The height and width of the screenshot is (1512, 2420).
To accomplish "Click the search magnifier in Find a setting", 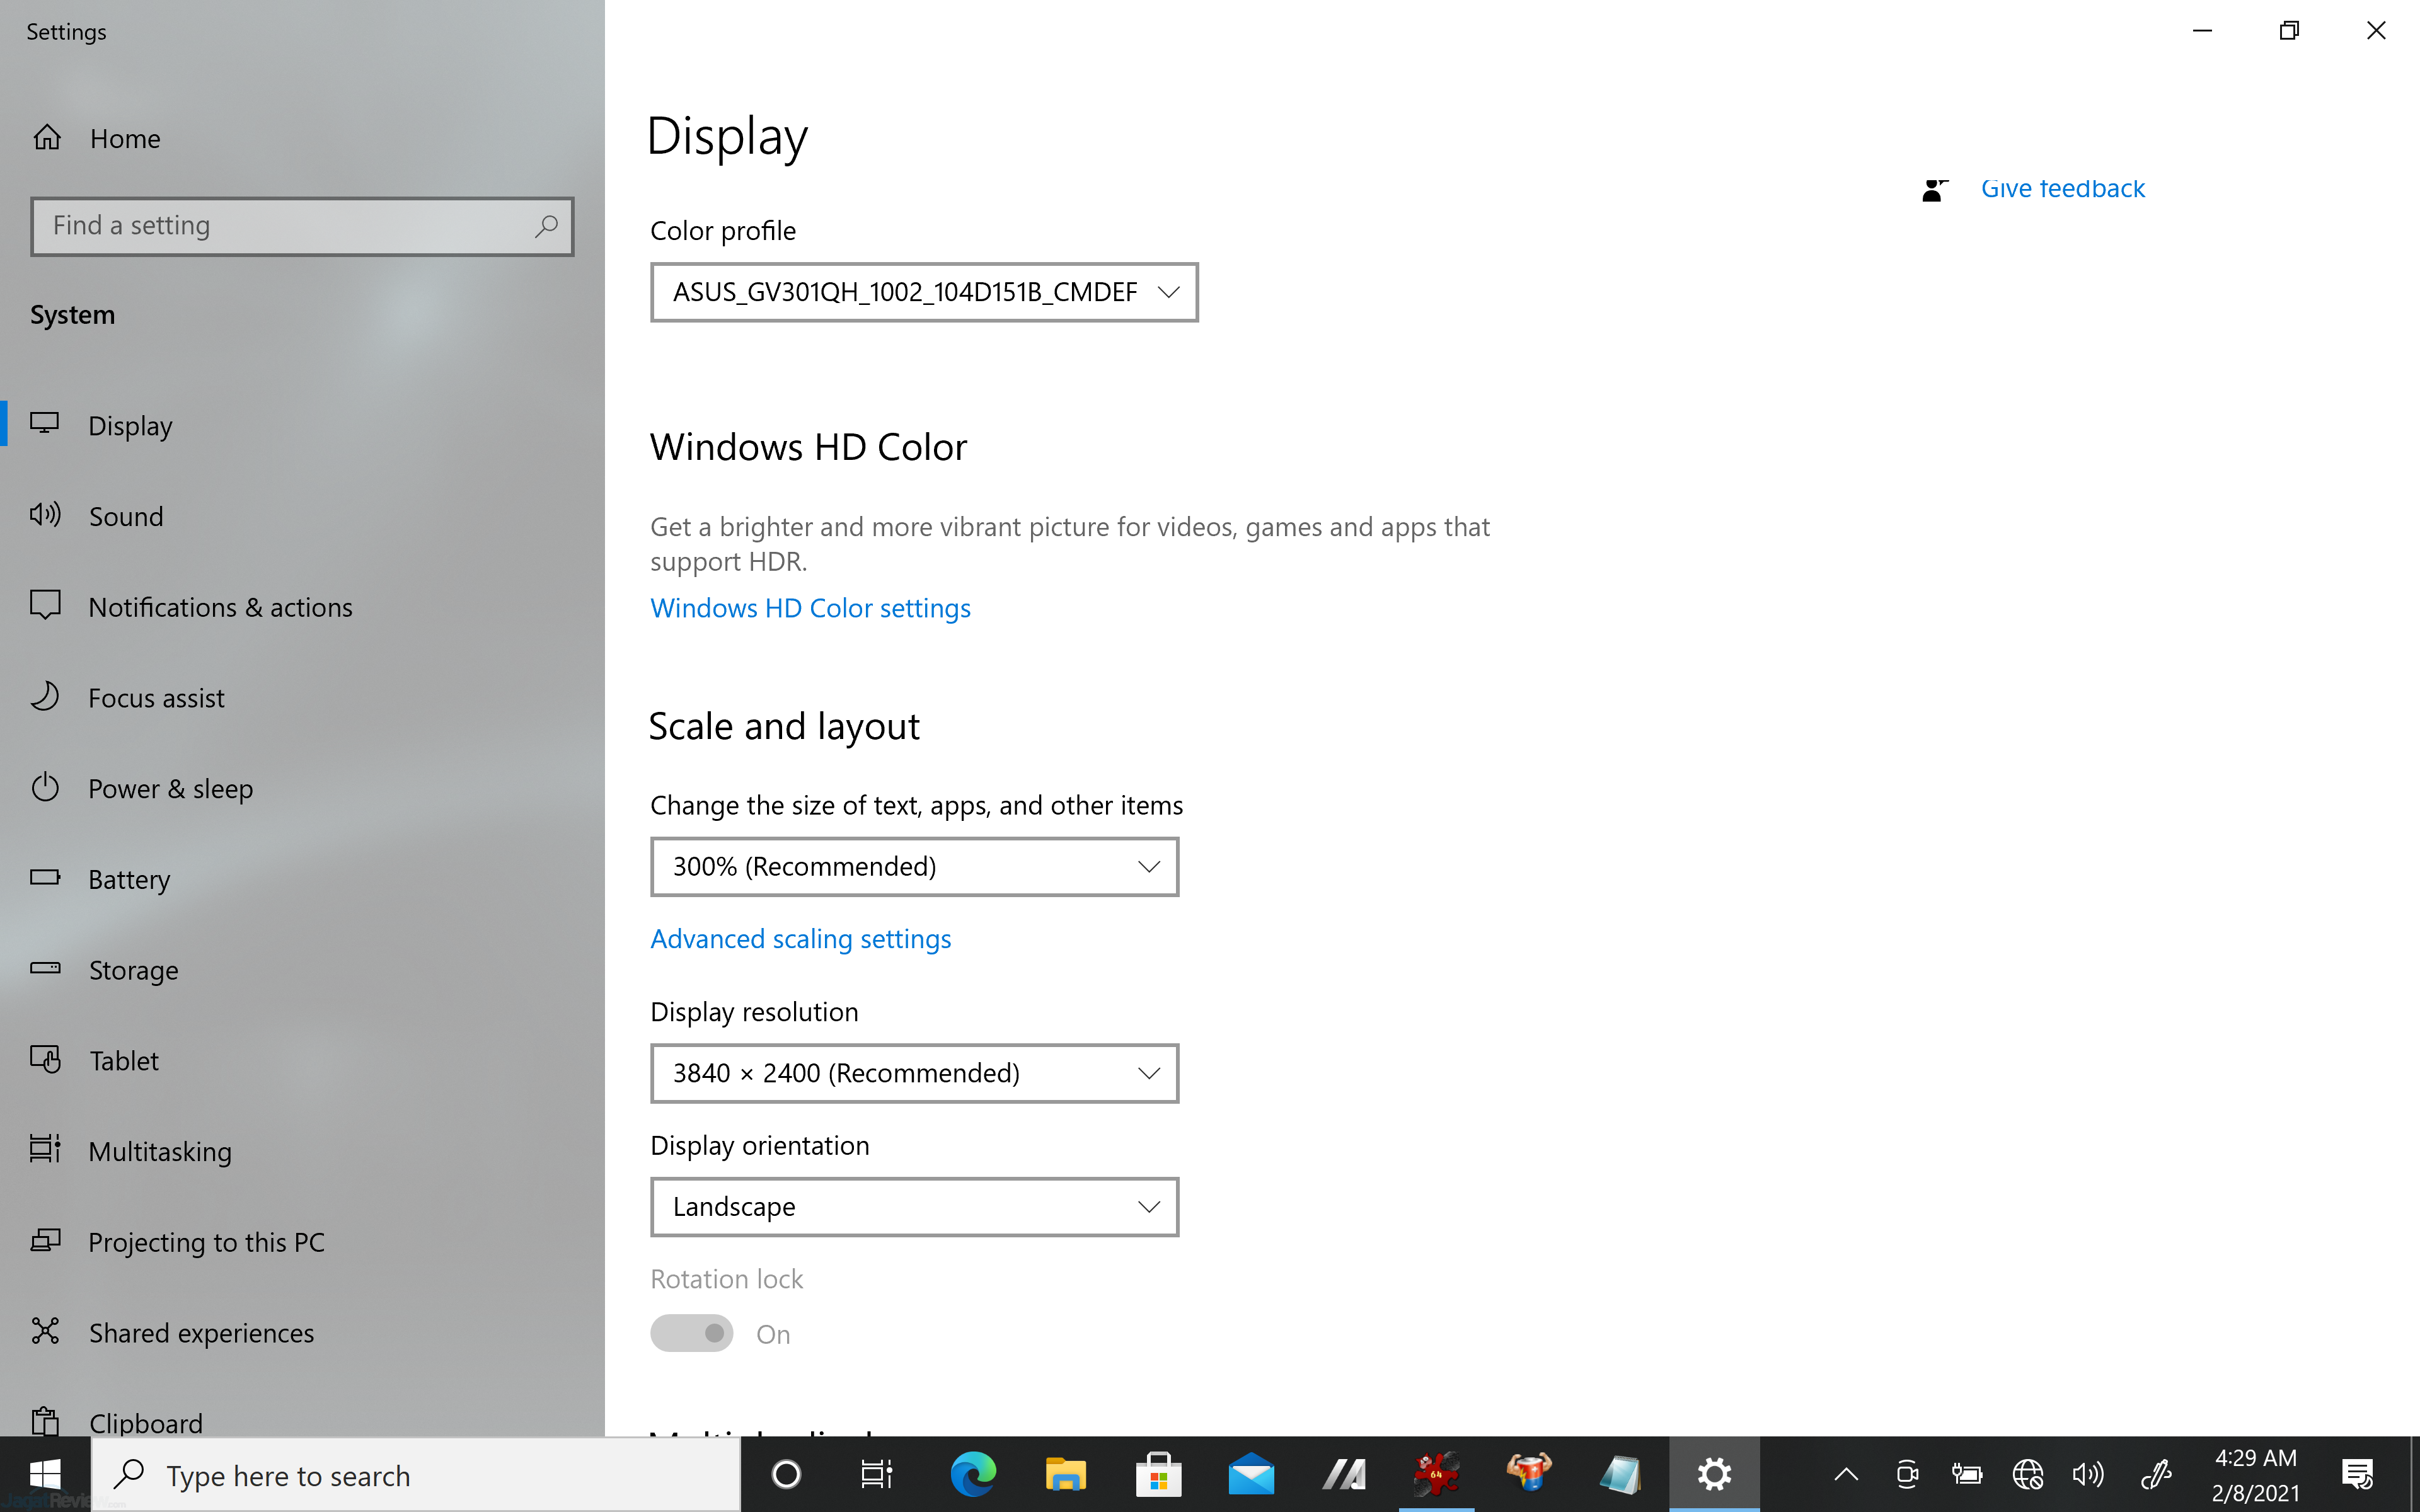I will click(546, 226).
